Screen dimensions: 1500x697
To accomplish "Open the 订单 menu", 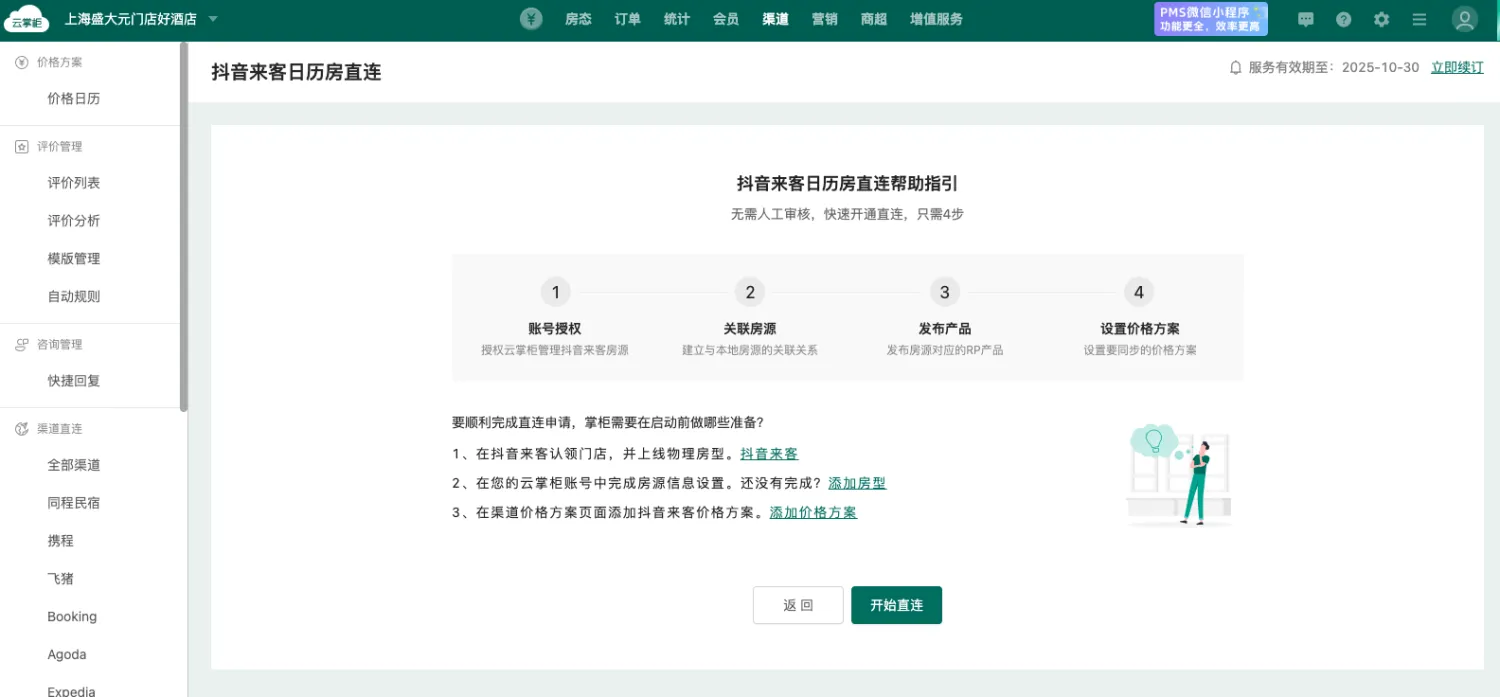I will pyautogui.click(x=628, y=19).
